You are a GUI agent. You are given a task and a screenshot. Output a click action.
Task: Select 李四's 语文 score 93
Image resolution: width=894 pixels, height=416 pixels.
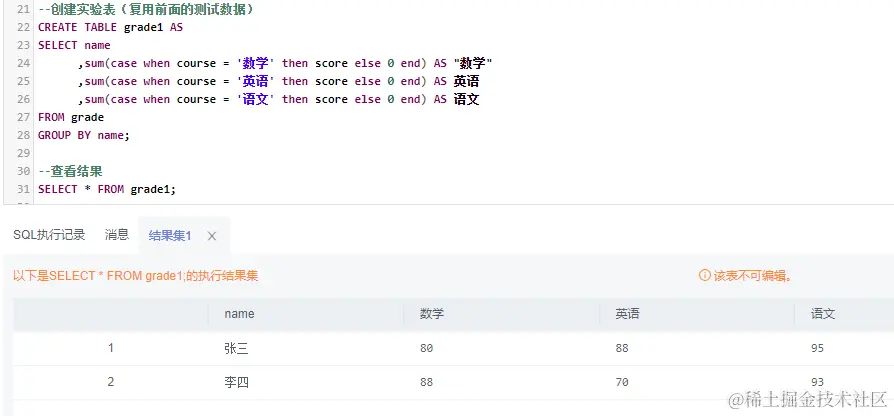[818, 382]
